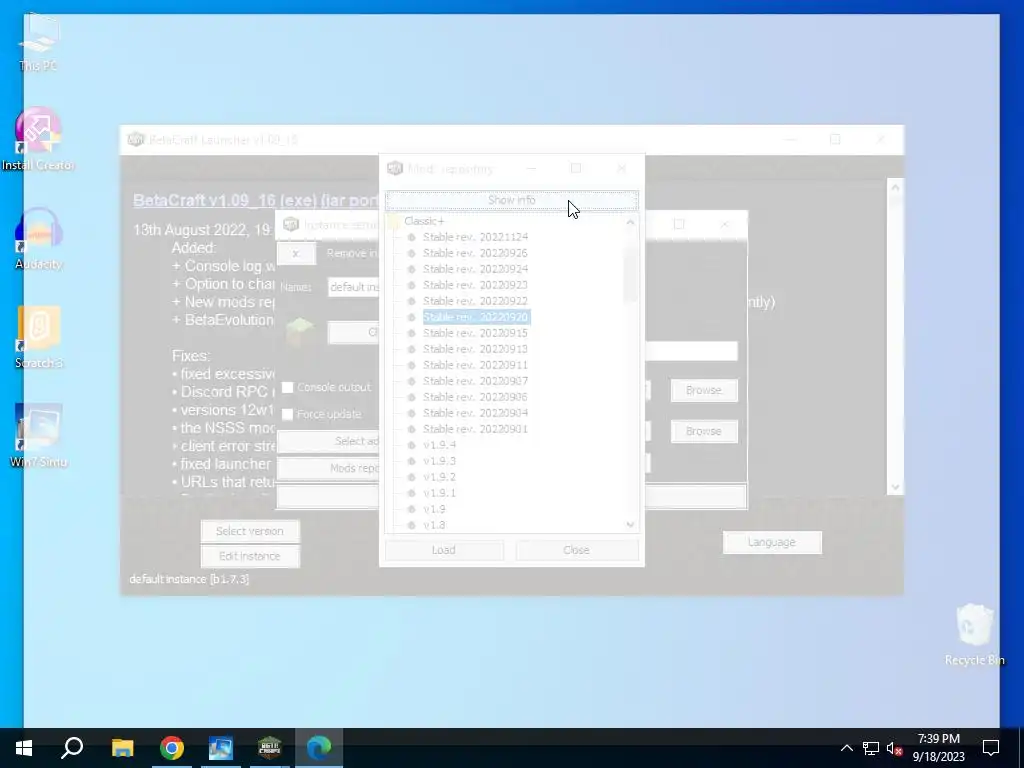Click Language button in BetaCraft Launcher
Image resolution: width=1024 pixels, height=768 pixels.
(772, 542)
